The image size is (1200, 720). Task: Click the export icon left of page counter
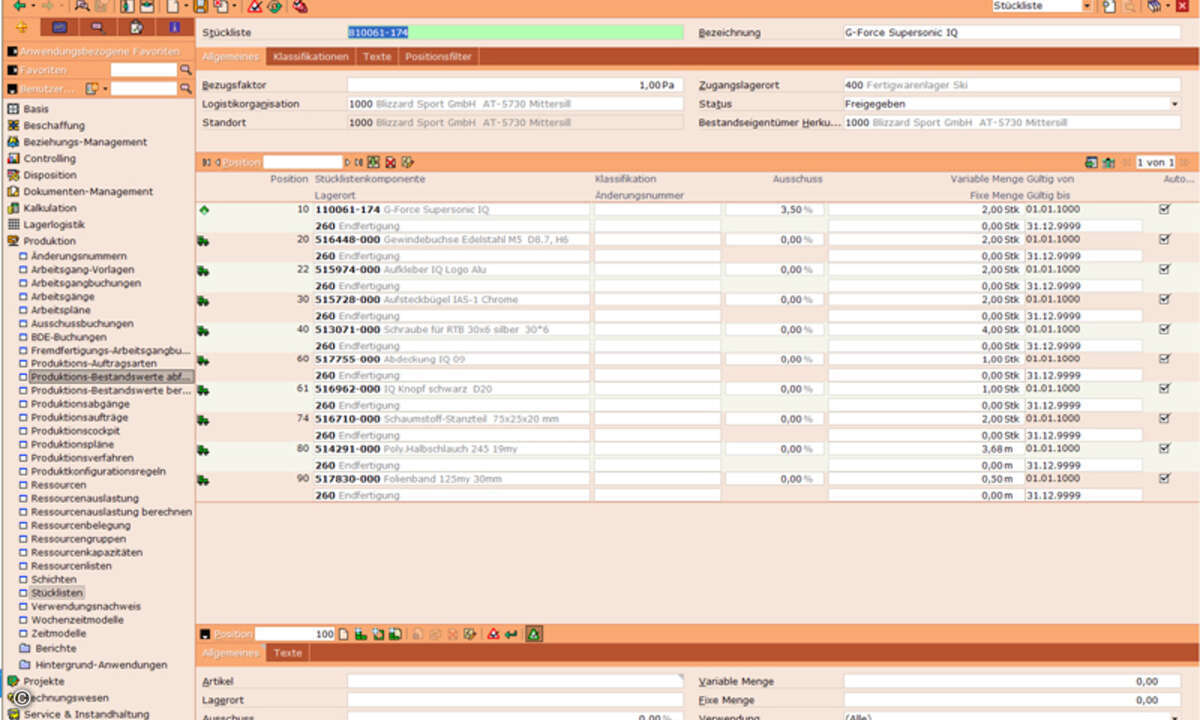coord(1091,162)
